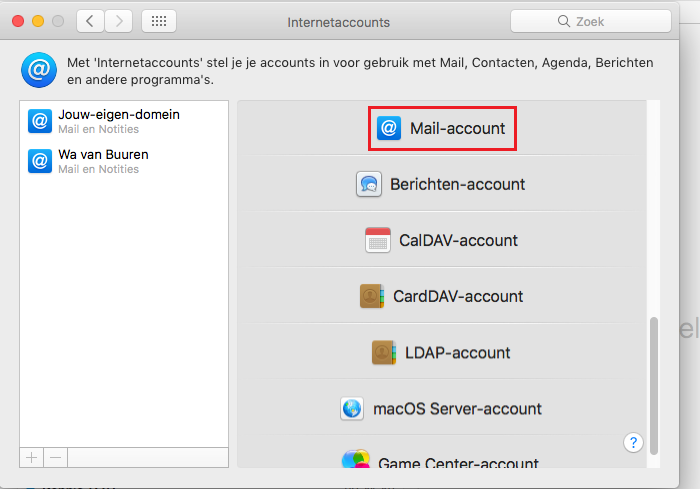Image resolution: width=700 pixels, height=490 pixels.
Task: Go forward with the right chevron
Action: pyautogui.click(x=119, y=21)
